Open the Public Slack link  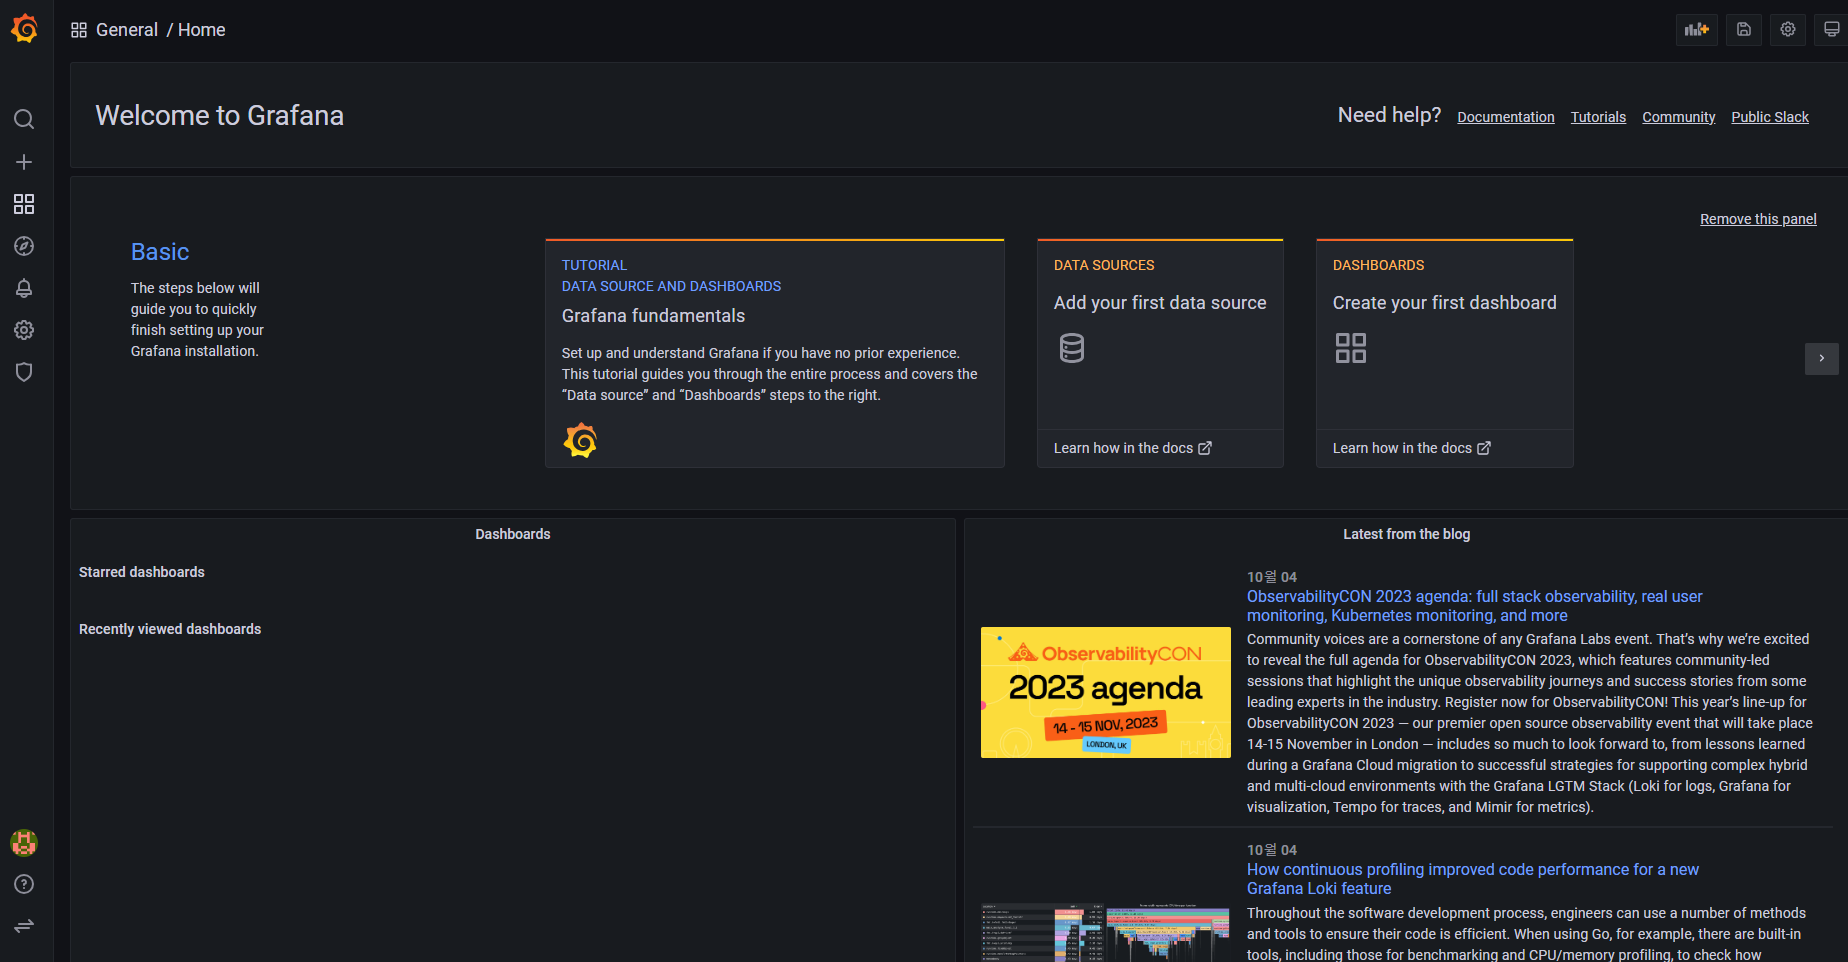(x=1770, y=117)
